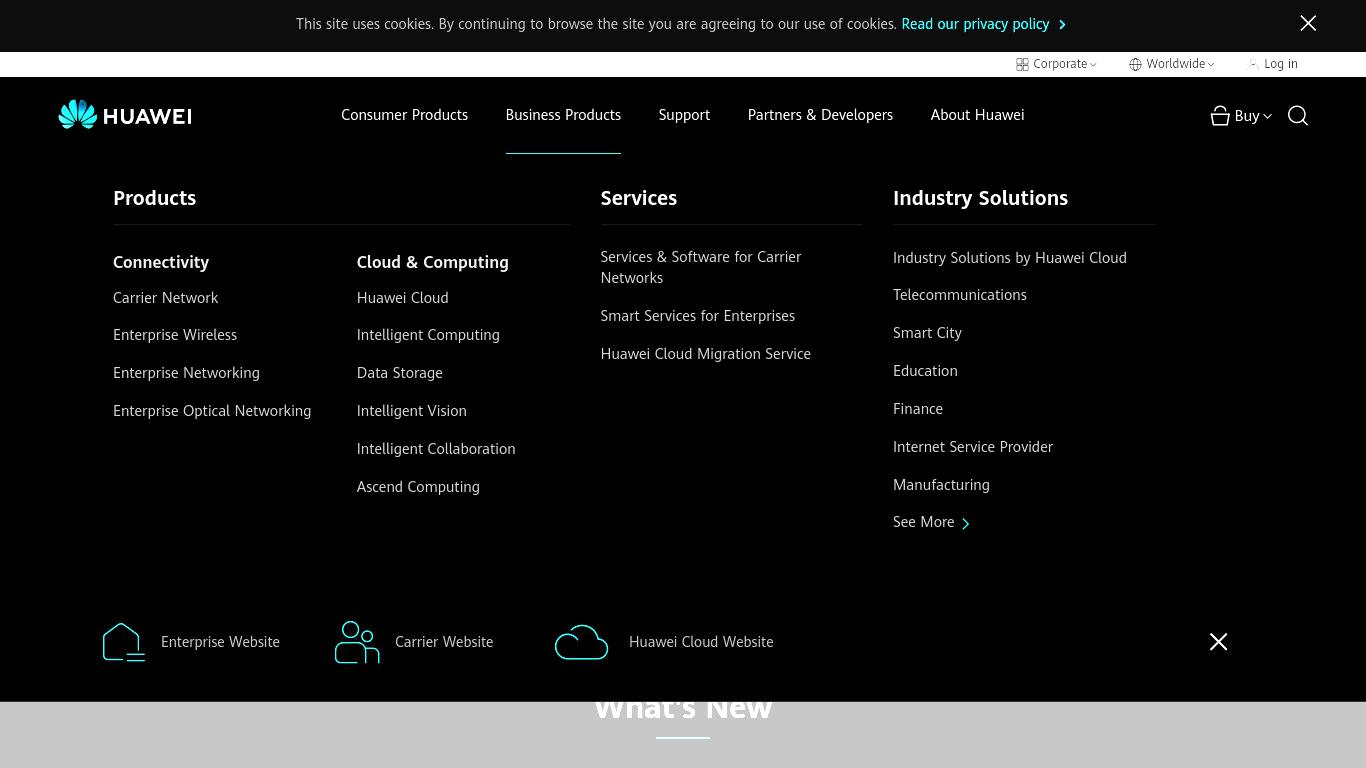Click the Corporate grid icon

point(1022,64)
